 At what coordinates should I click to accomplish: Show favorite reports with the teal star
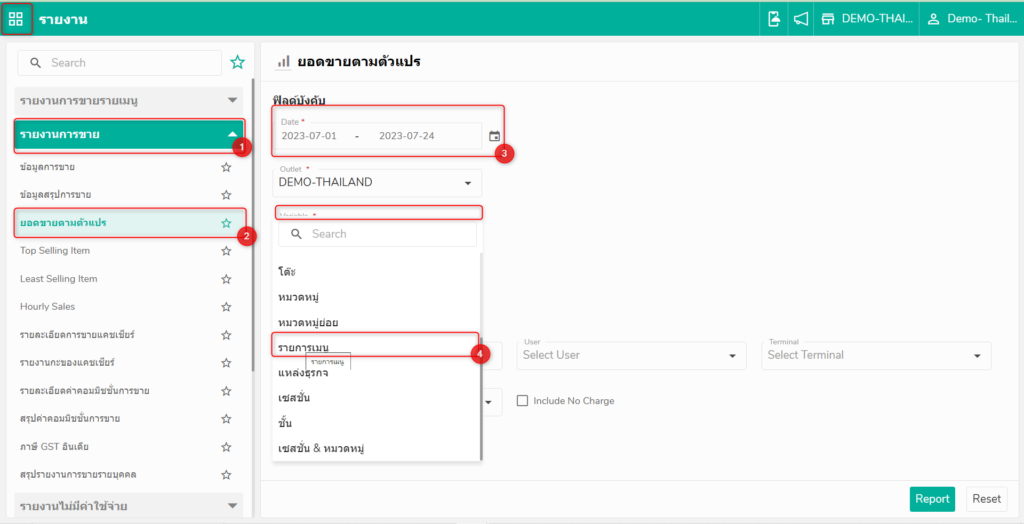pyautogui.click(x=238, y=63)
